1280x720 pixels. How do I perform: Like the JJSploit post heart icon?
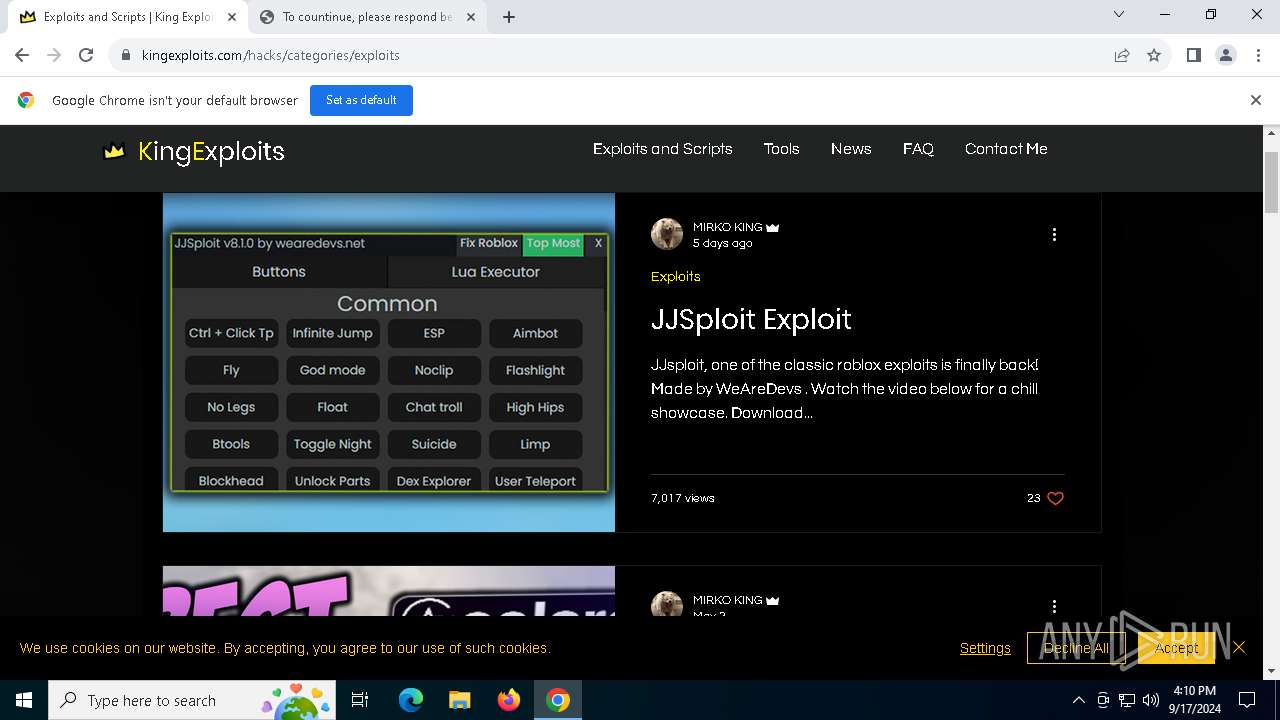(1055, 498)
